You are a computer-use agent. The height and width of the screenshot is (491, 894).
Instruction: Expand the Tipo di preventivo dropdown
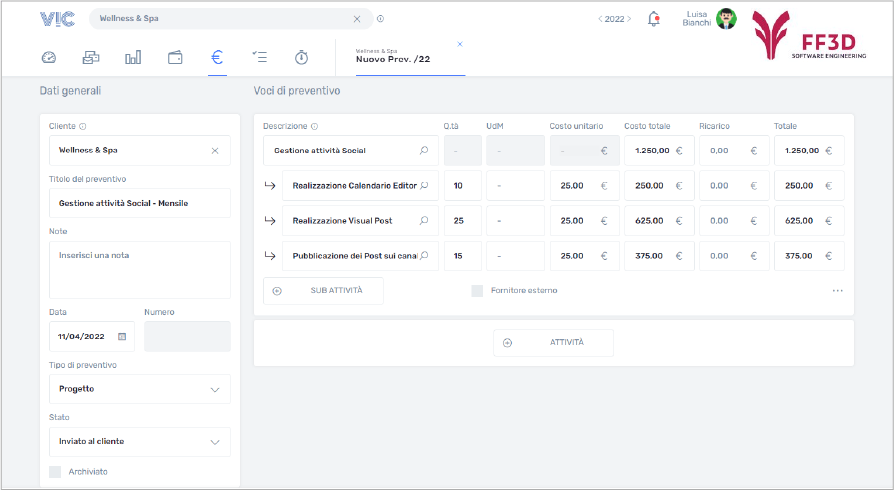(140, 389)
